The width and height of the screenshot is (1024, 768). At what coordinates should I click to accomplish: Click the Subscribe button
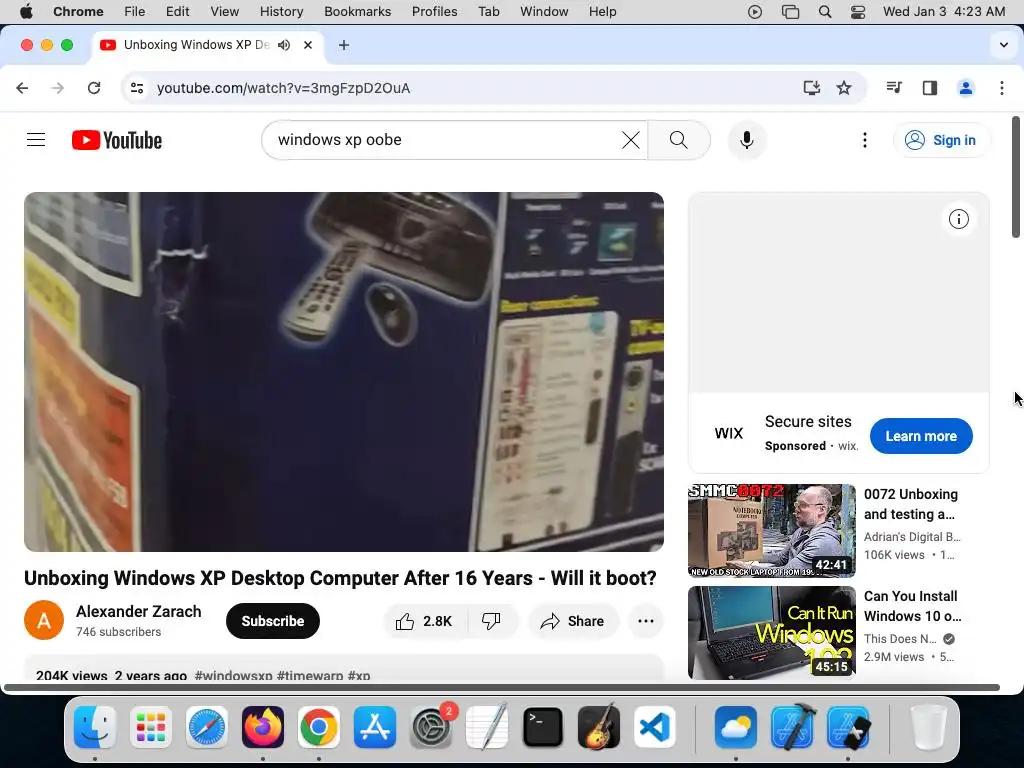(x=272, y=621)
